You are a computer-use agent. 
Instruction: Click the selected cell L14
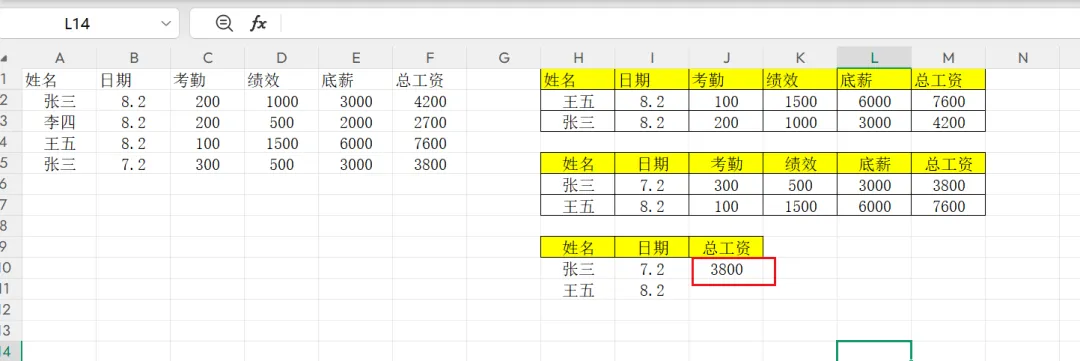tap(875, 351)
